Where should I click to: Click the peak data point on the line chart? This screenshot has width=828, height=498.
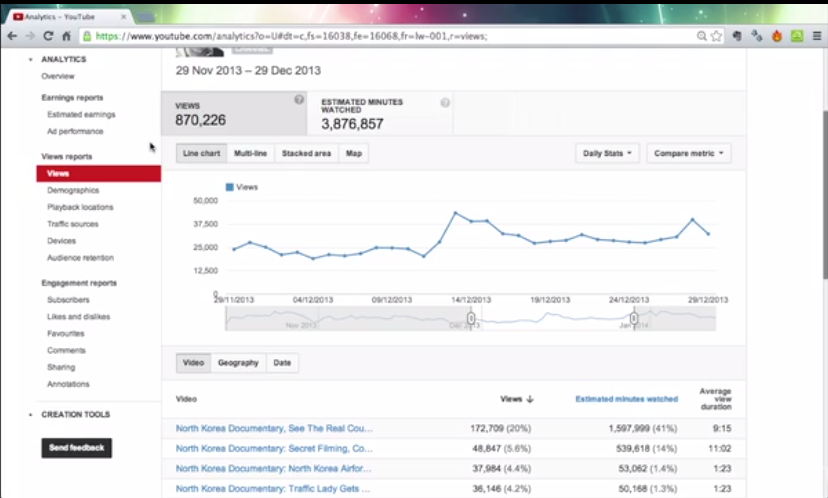pyautogui.click(x=455, y=213)
